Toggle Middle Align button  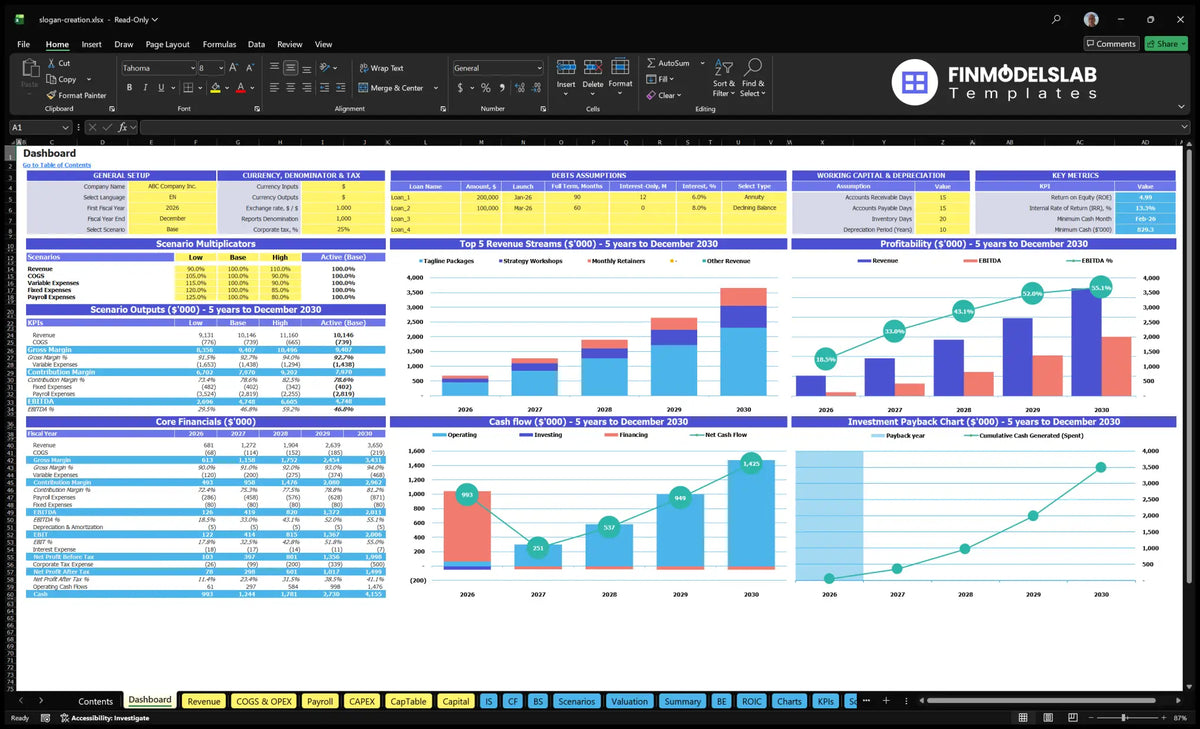click(x=290, y=68)
